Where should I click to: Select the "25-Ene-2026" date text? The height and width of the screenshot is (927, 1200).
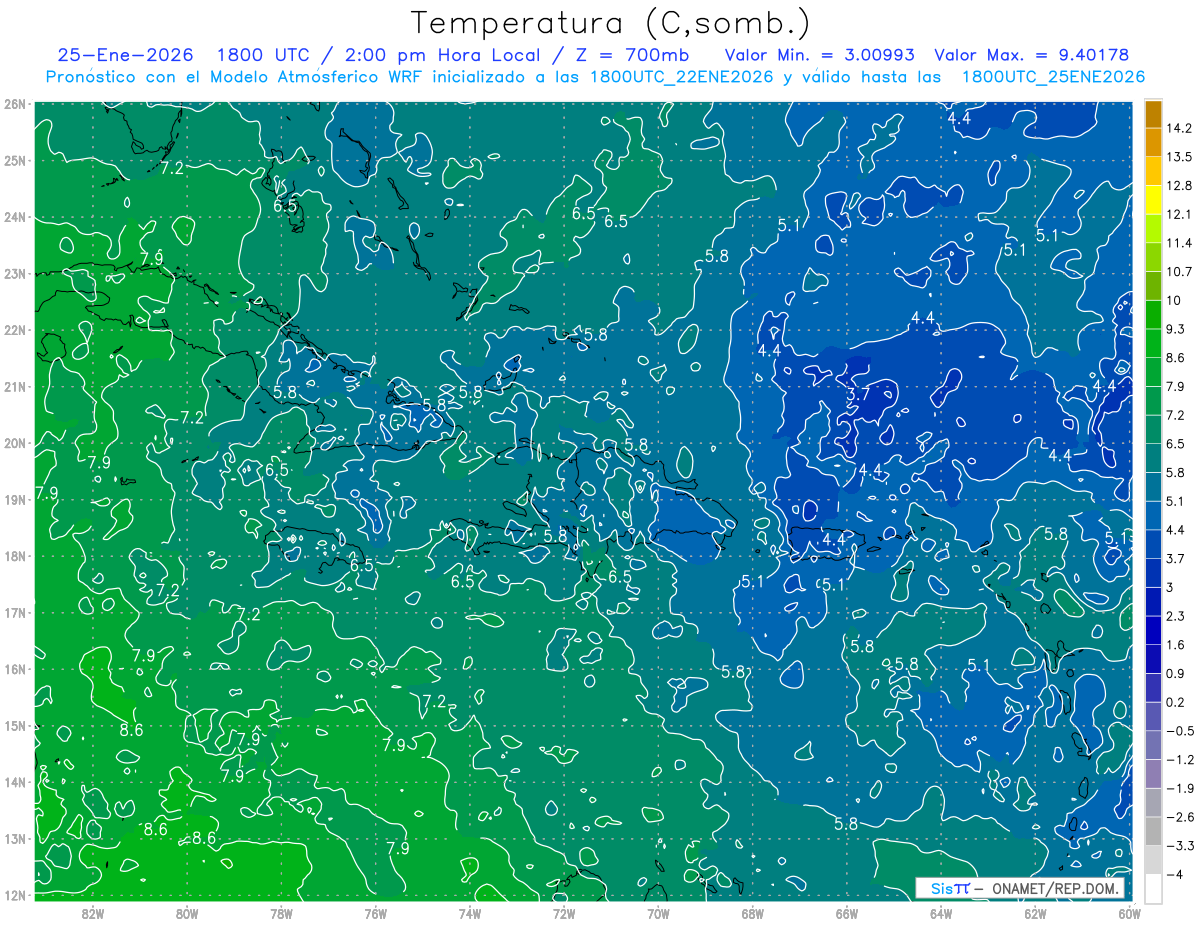(x=125, y=55)
